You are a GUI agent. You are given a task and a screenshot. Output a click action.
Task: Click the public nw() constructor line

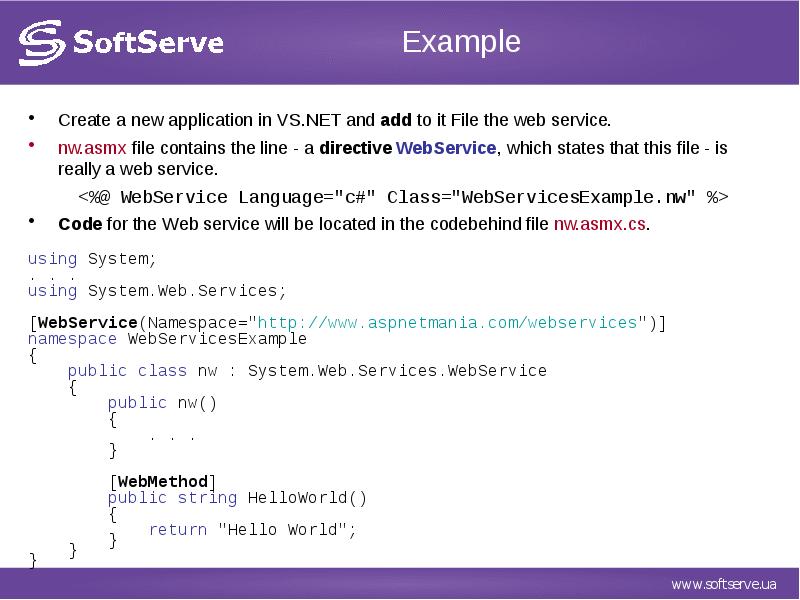162,402
